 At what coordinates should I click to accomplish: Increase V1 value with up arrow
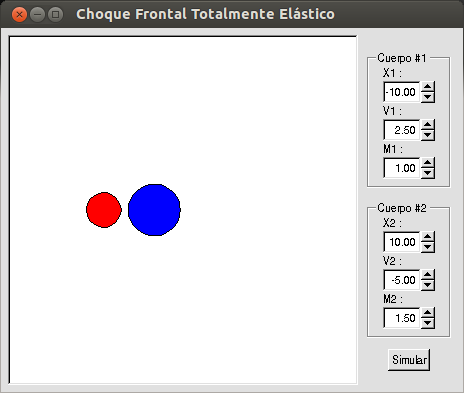pyautogui.click(x=428, y=124)
